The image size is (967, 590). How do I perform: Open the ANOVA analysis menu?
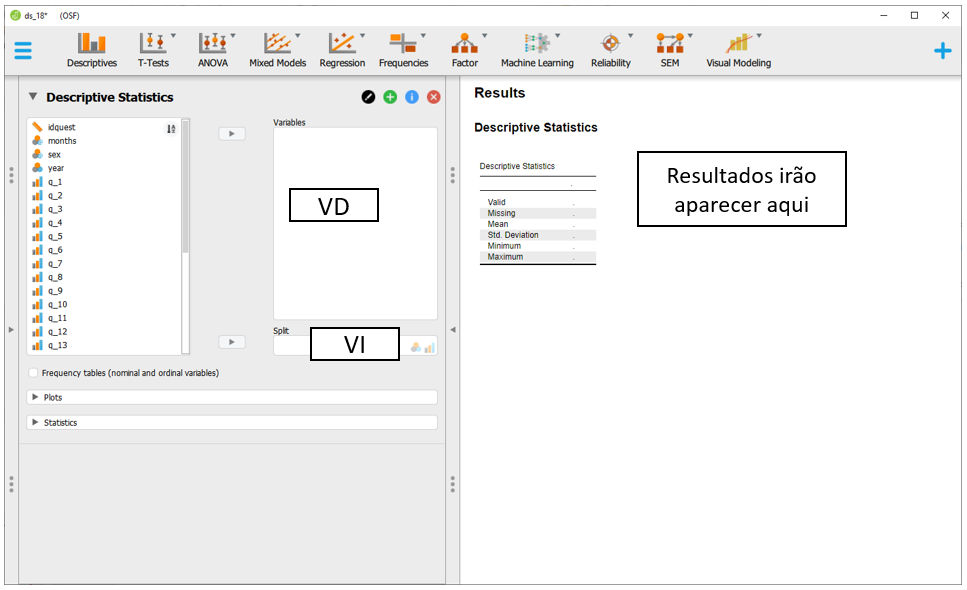pyautogui.click(x=213, y=50)
